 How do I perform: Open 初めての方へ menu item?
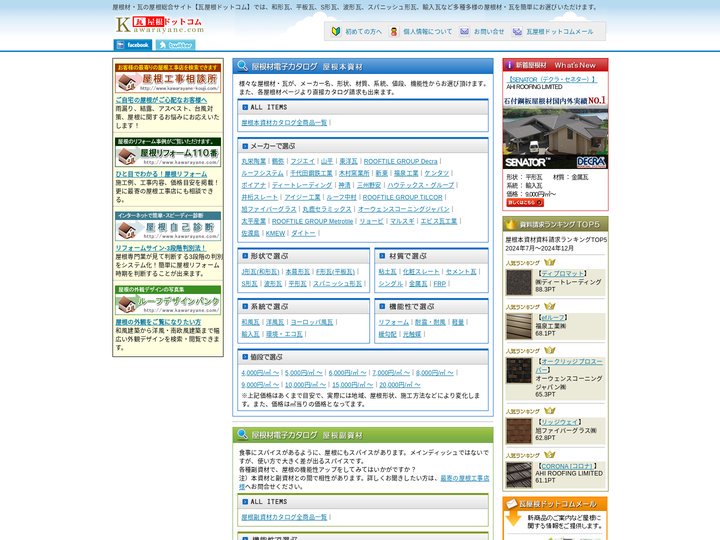363,32
